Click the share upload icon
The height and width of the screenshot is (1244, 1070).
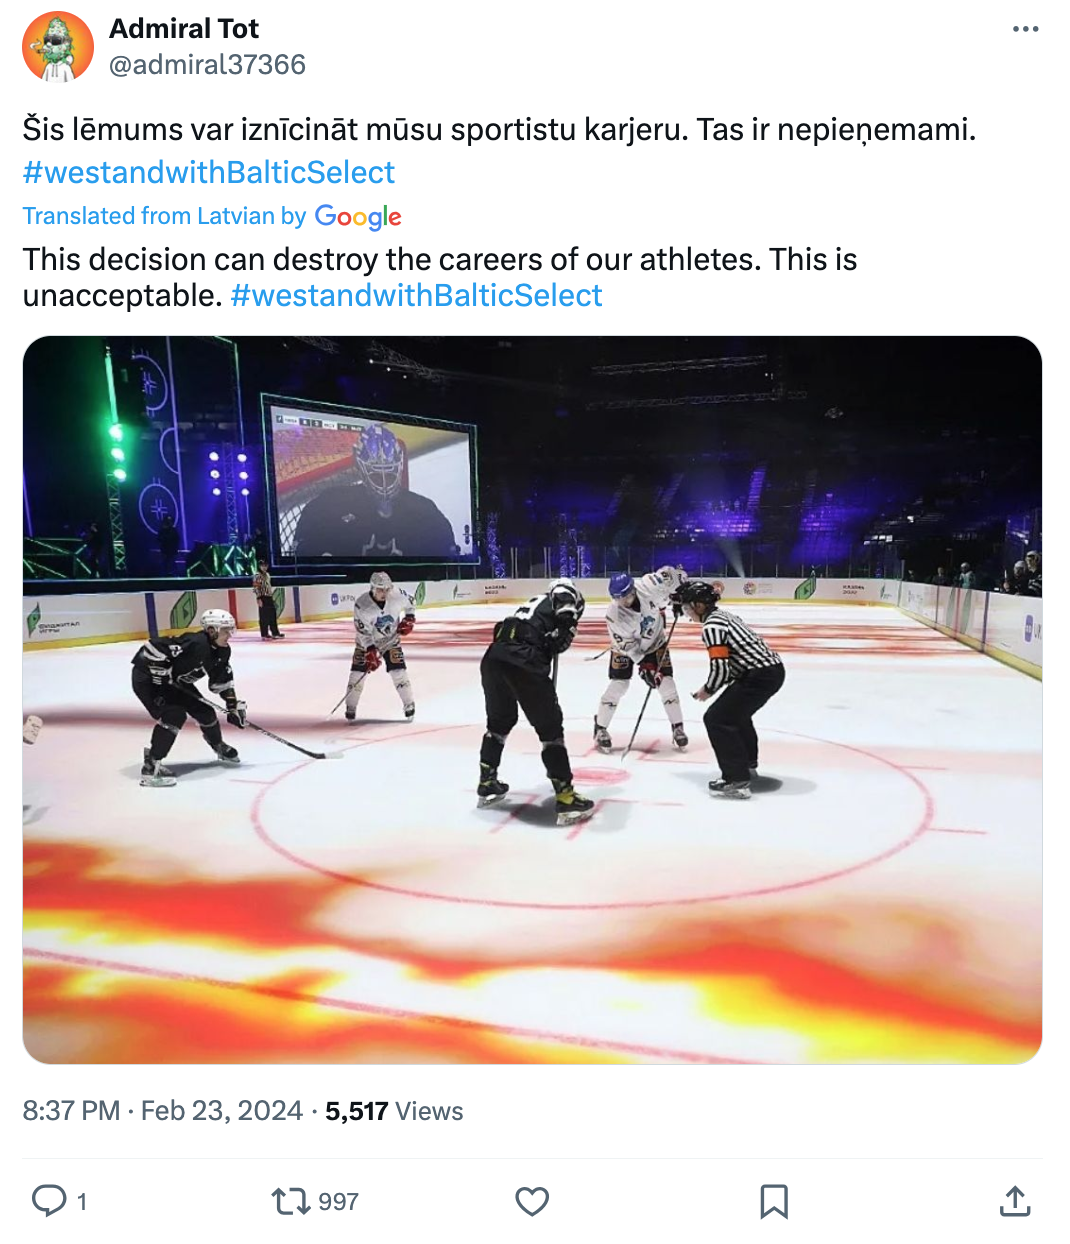1015,1201
